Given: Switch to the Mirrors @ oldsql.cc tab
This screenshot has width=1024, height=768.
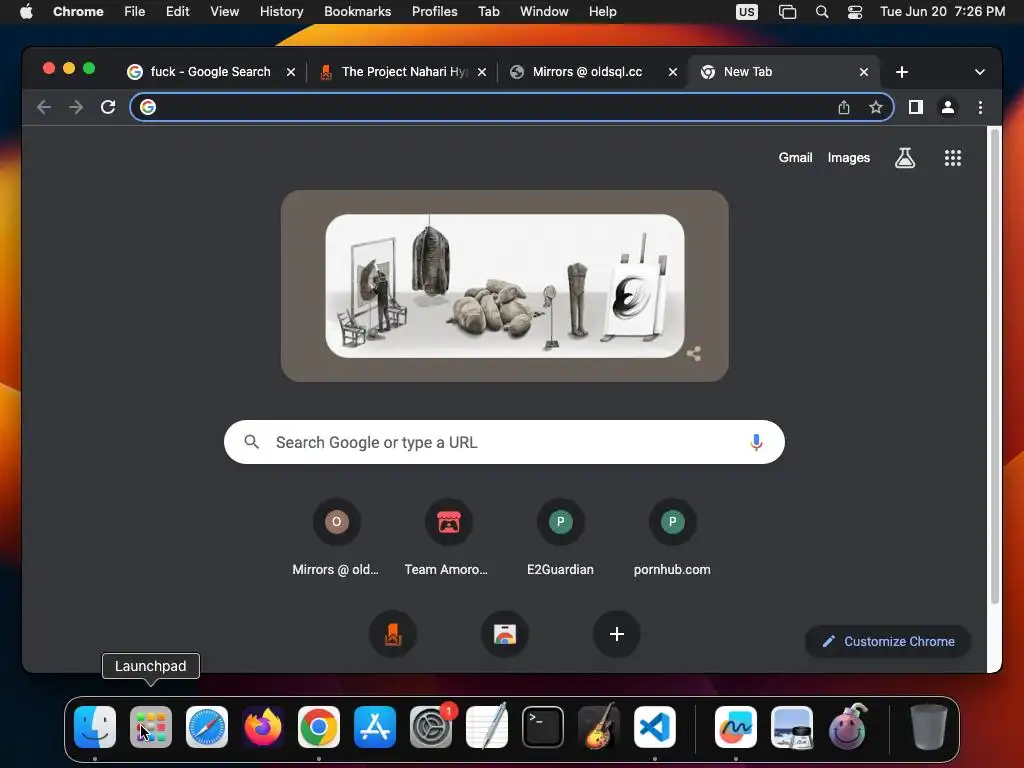Looking at the screenshot, I should coord(594,72).
